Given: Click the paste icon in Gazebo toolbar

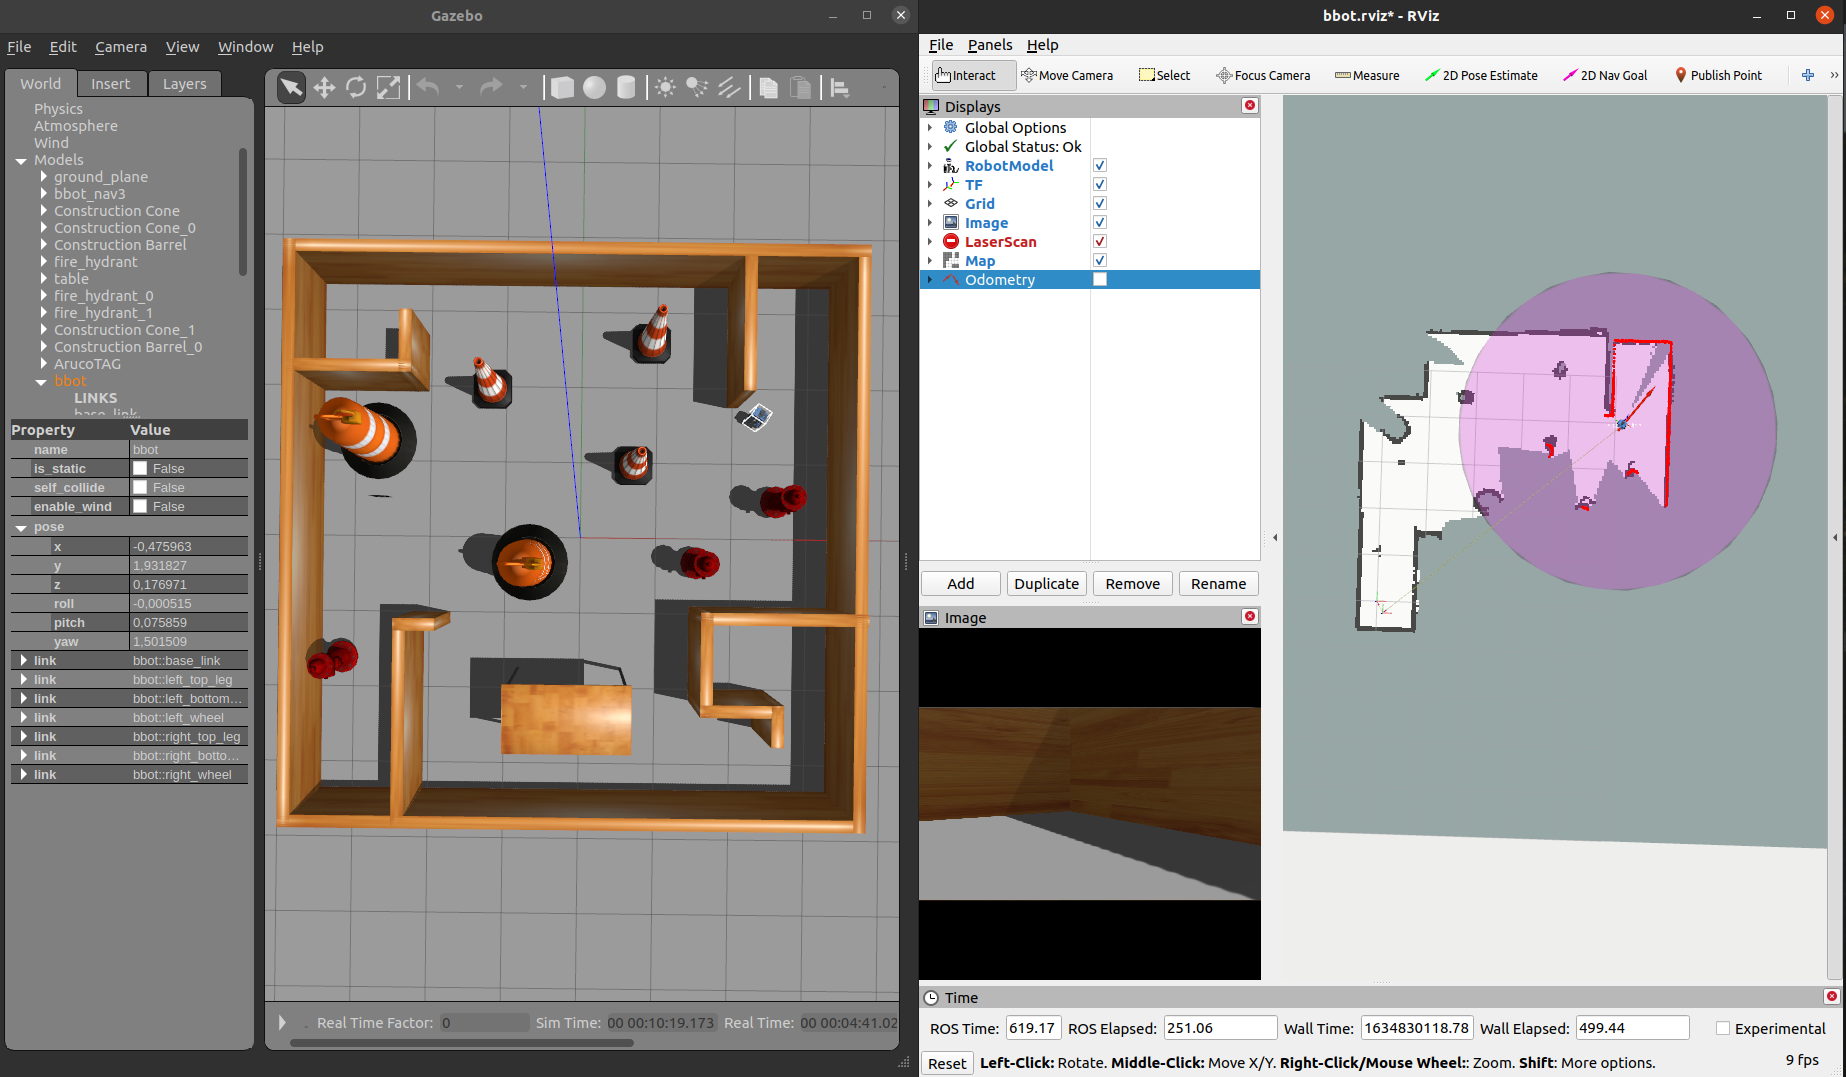Looking at the screenshot, I should pyautogui.click(x=800, y=88).
